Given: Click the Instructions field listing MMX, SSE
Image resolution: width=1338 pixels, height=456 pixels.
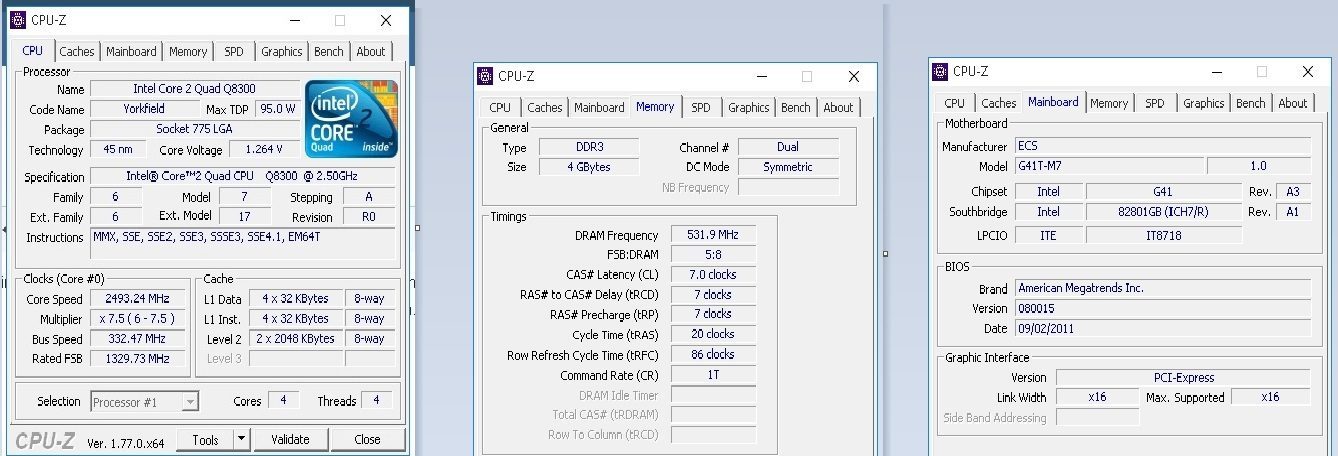Looking at the screenshot, I should click(243, 243).
